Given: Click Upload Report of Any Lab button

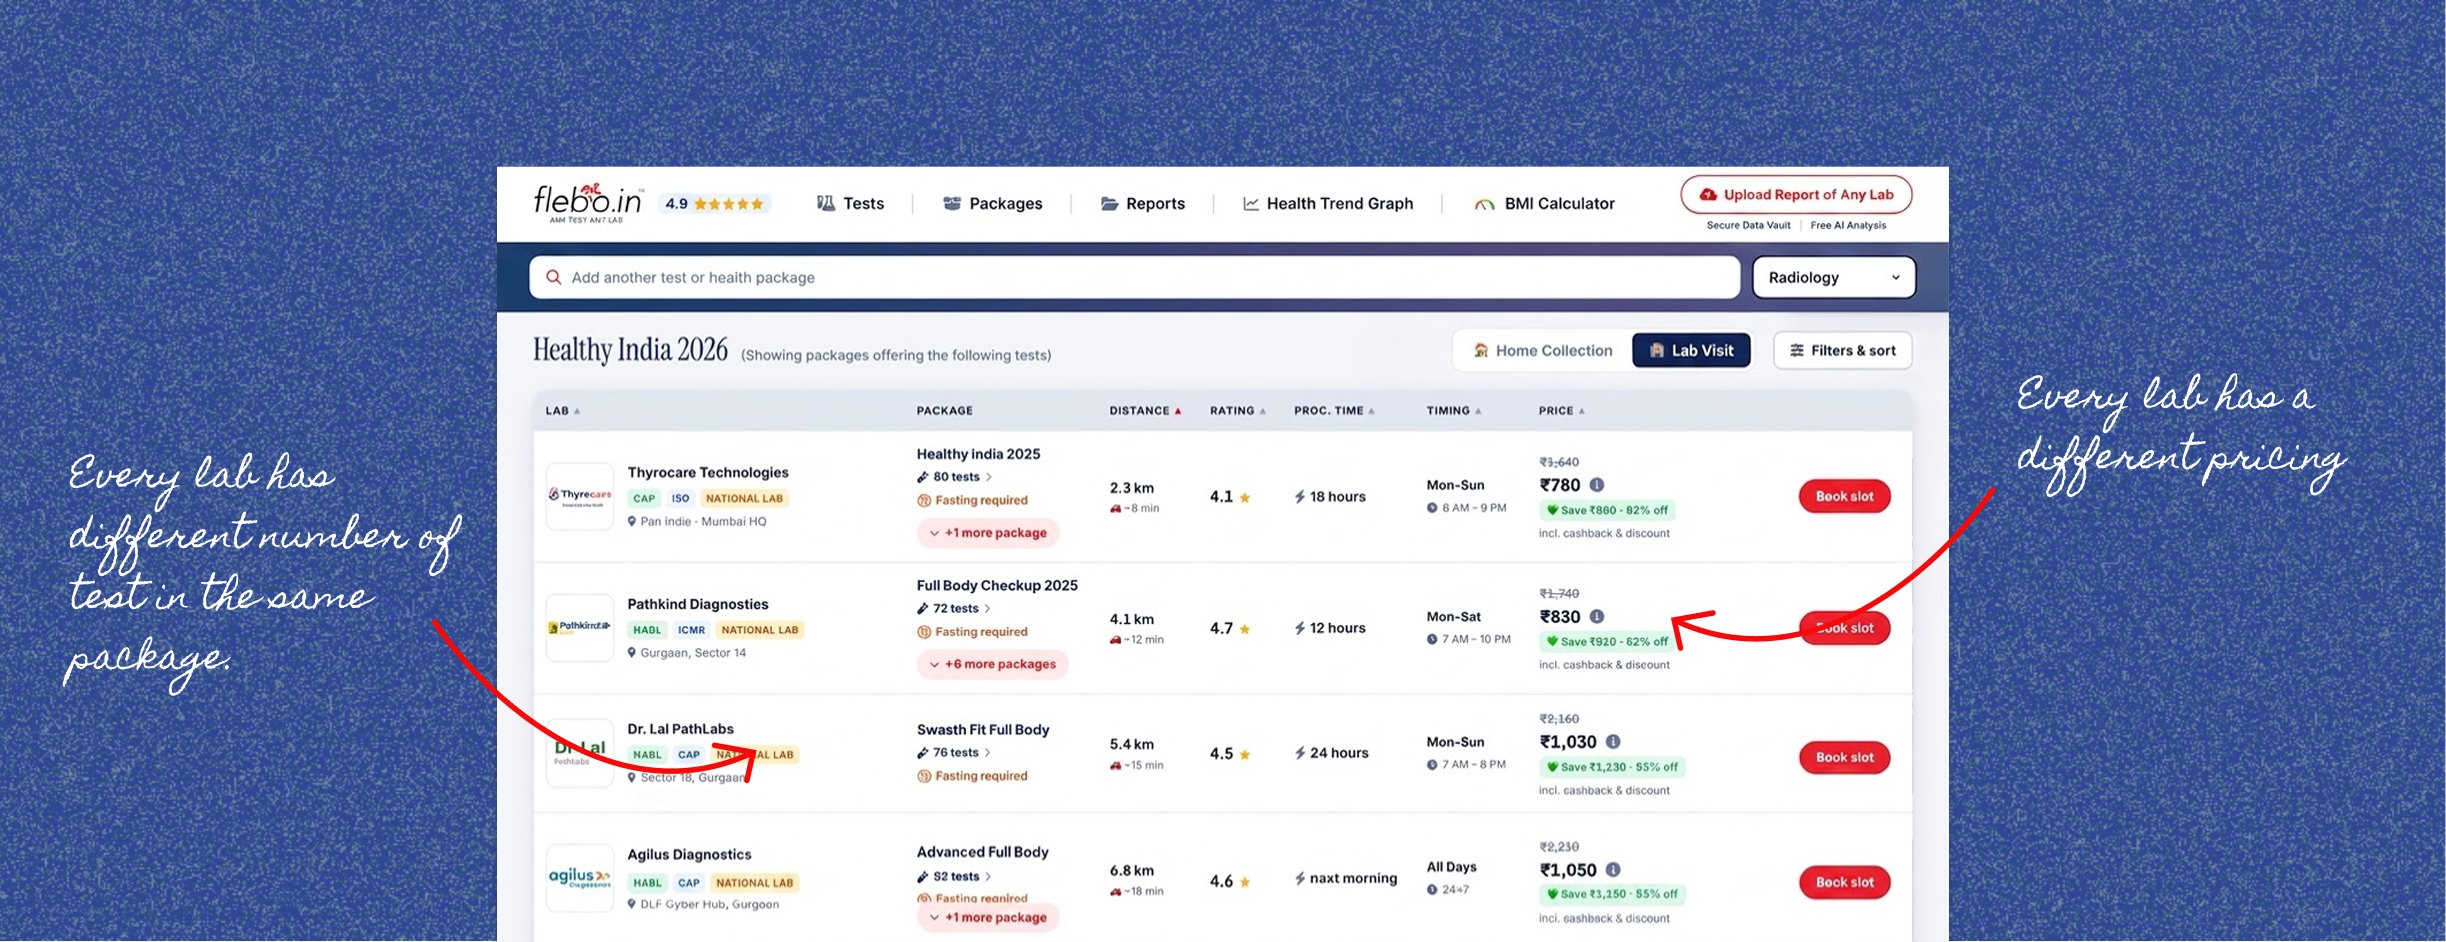Looking at the screenshot, I should coord(1796,195).
